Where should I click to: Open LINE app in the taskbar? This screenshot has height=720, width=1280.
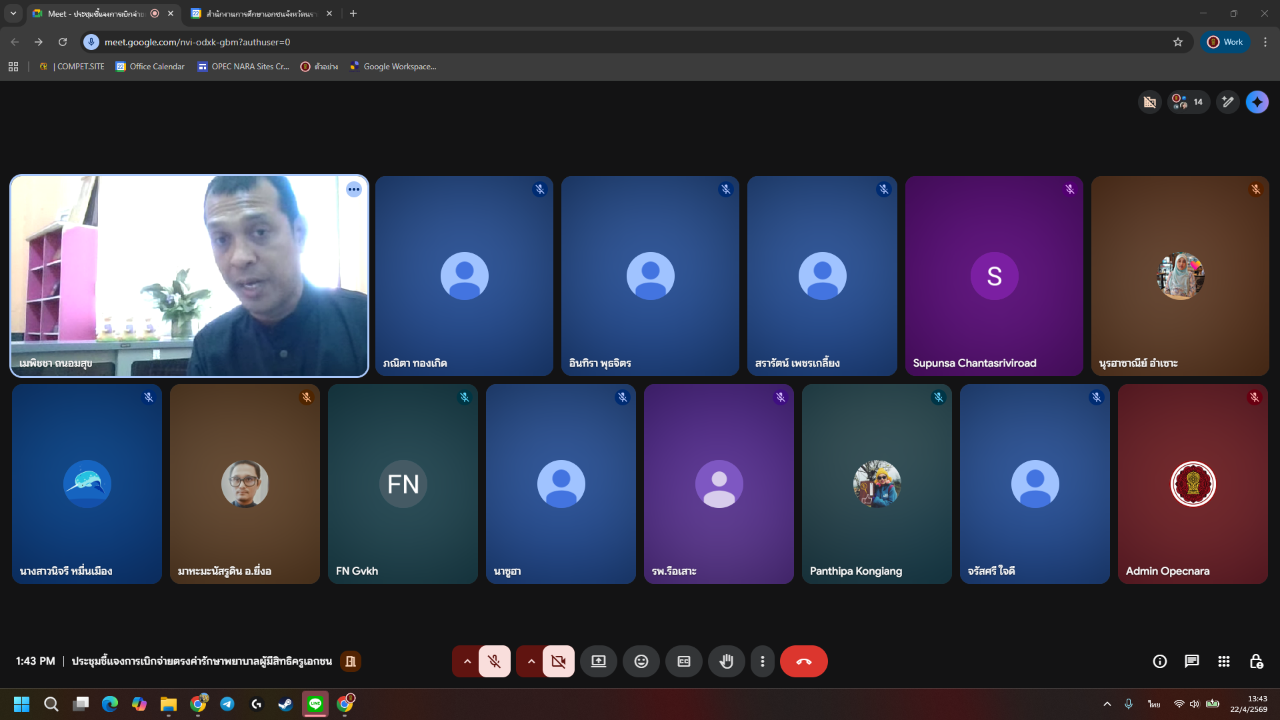[x=316, y=704]
